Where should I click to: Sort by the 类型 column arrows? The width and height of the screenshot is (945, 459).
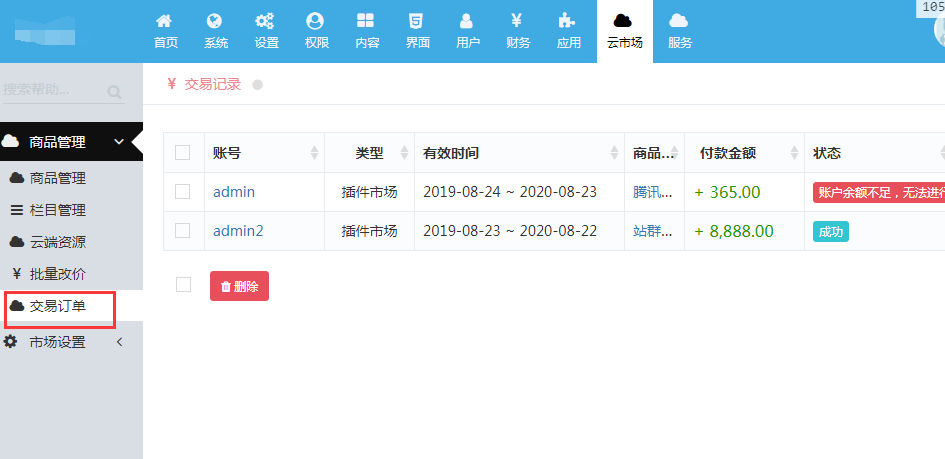tap(404, 153)
